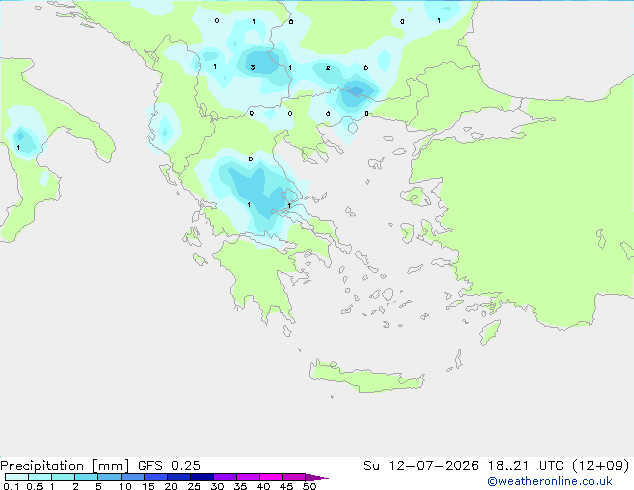The height and width of the screenshot is (490, 634).
Task: Click the above-50 arrow tip of legend
Action: 317,477
